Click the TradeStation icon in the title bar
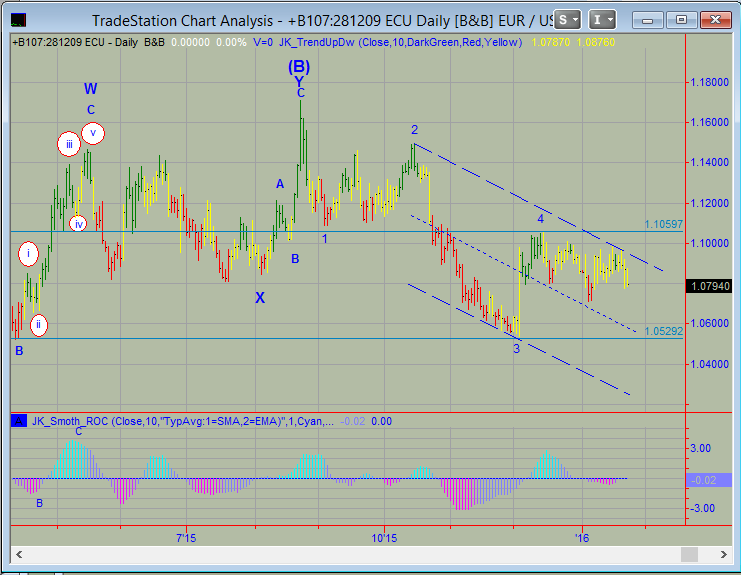 [x=15, y=19]
